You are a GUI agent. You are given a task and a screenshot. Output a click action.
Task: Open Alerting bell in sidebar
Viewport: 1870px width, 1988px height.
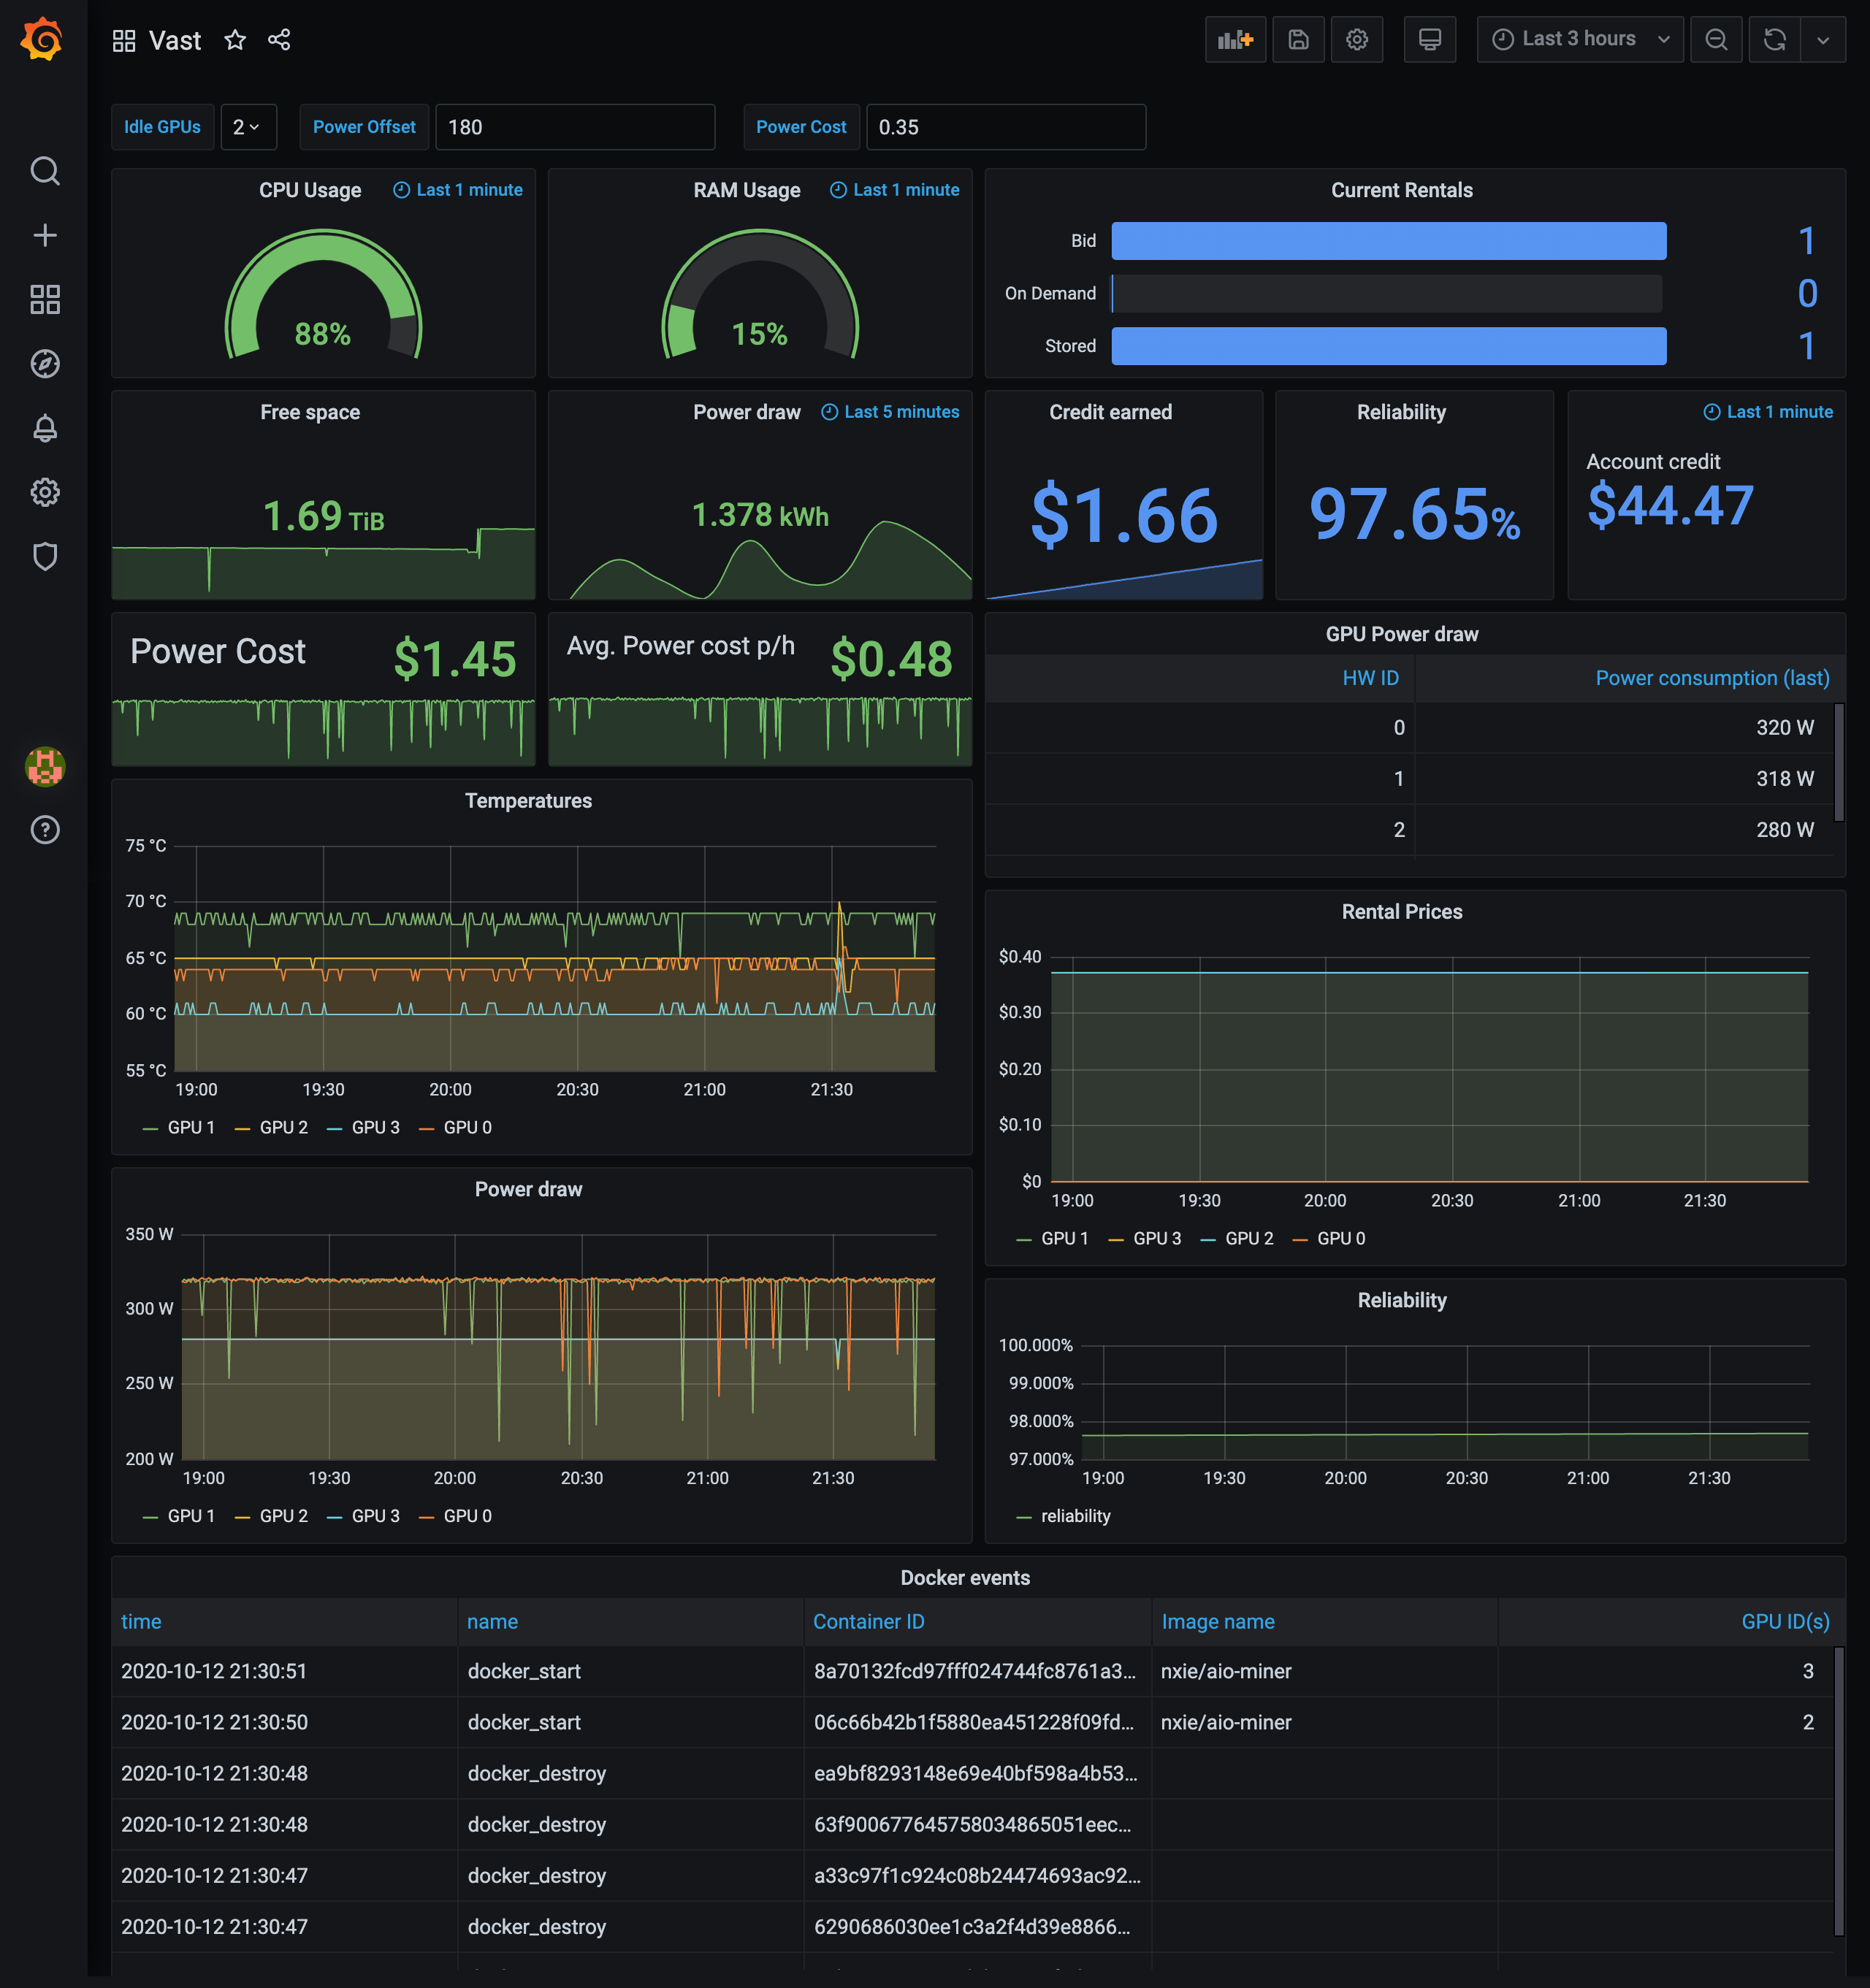tap(45, 428)
